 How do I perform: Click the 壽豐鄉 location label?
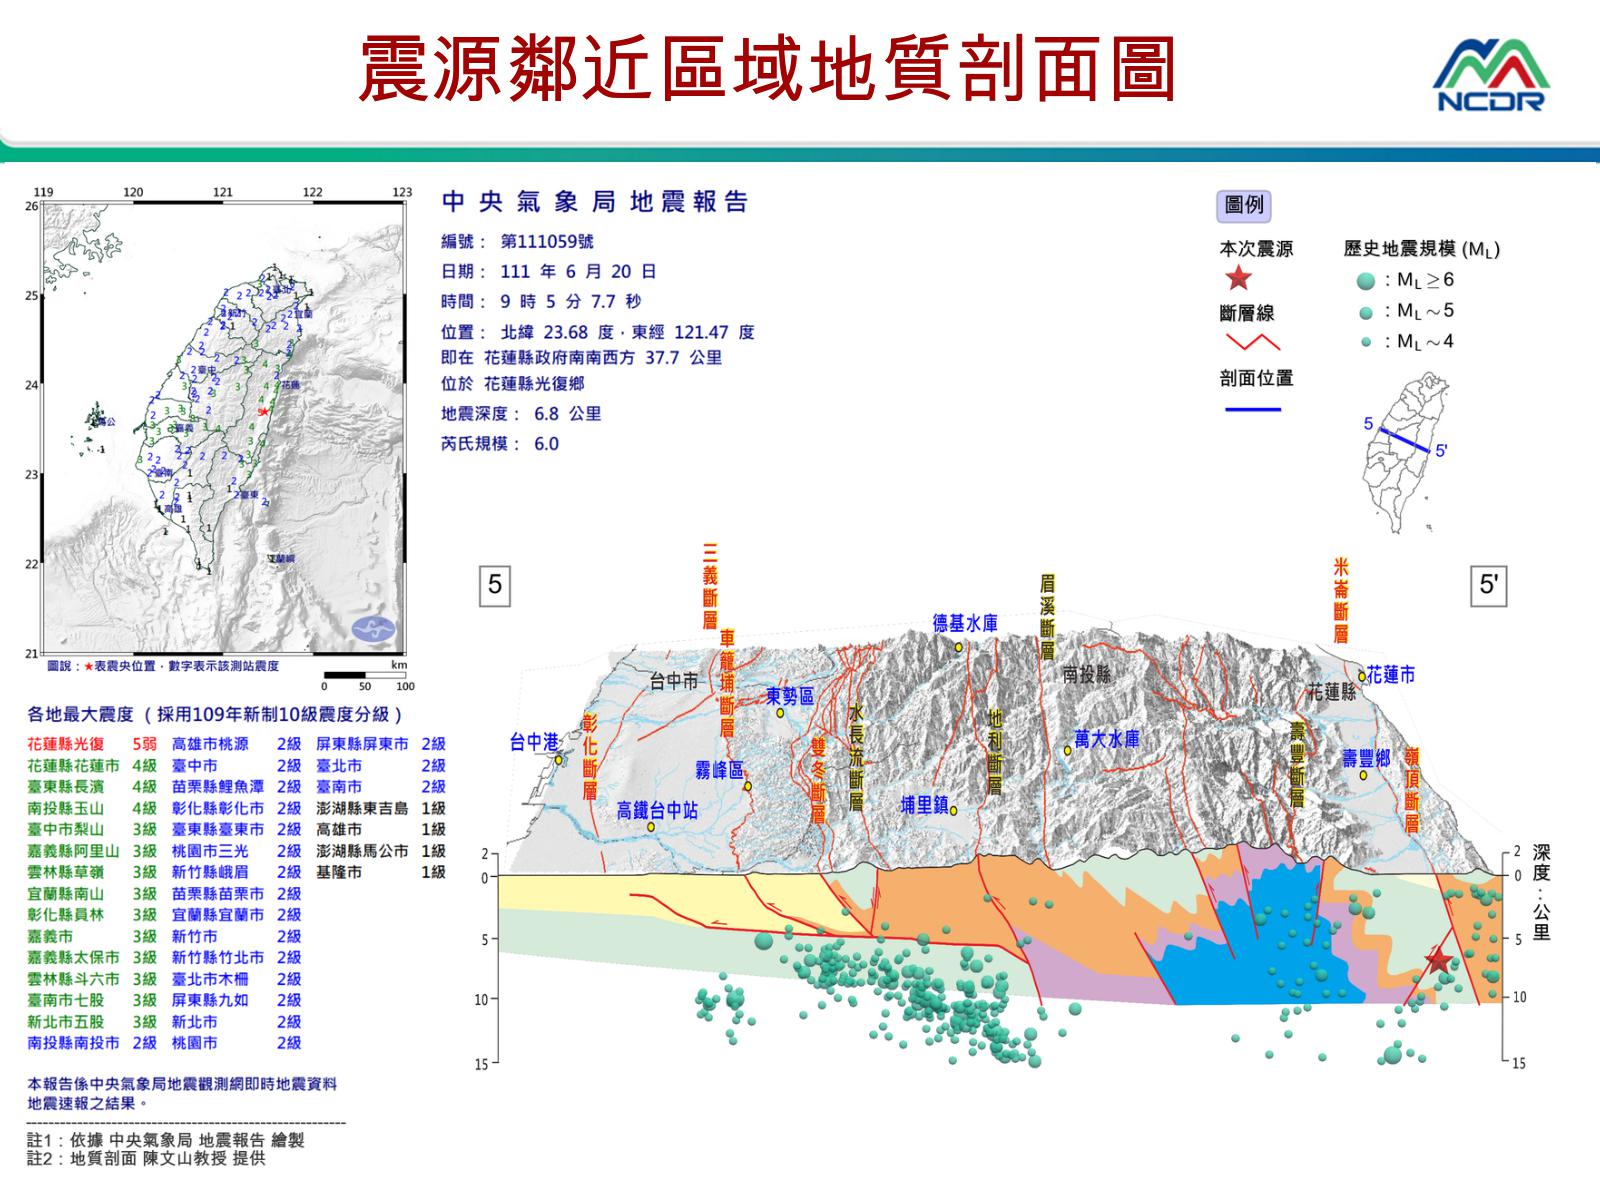pyautogui.click(x=1366, y=758)
